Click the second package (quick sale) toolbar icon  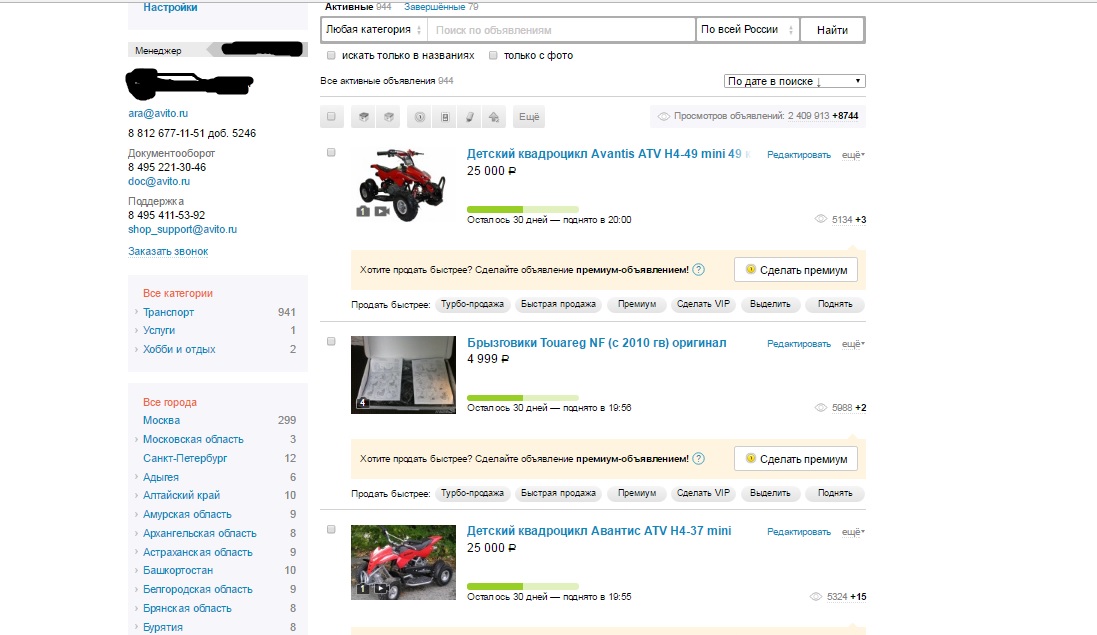pos(388,117)
